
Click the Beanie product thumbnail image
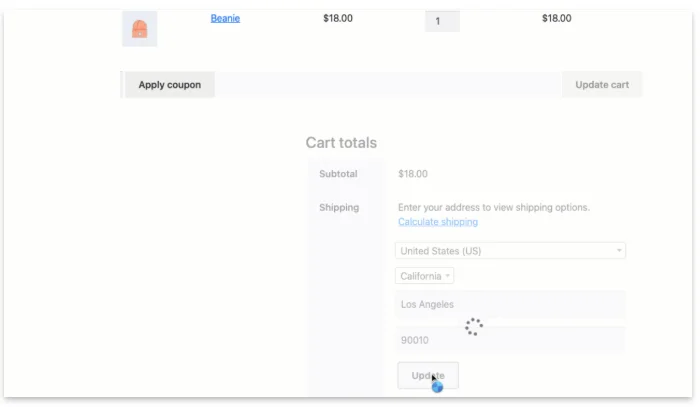139,28
